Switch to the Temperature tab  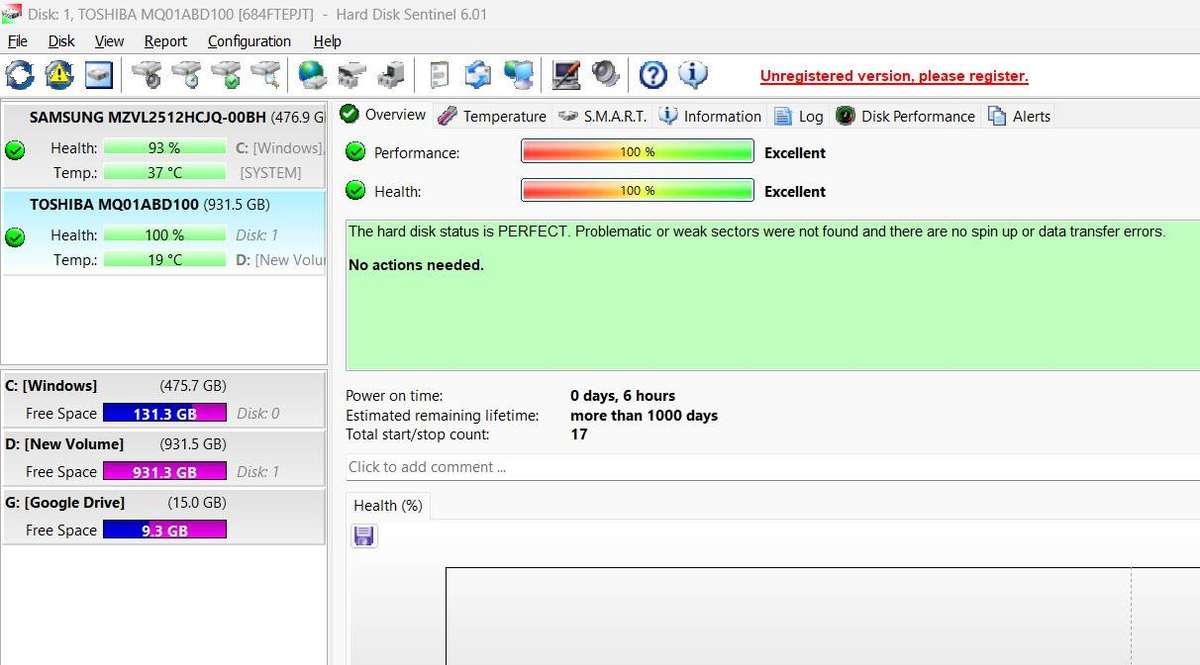[x=492, y=116]
